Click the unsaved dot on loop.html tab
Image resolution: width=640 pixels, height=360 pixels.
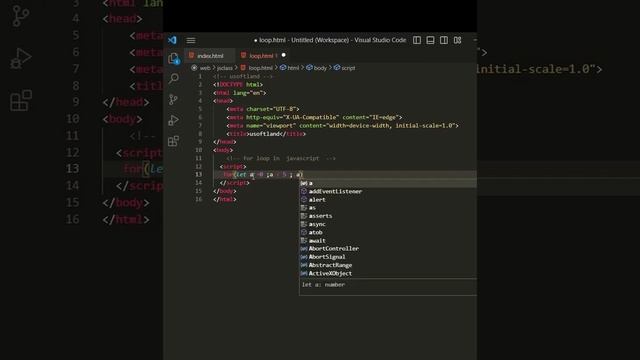[x=284, y=55]
